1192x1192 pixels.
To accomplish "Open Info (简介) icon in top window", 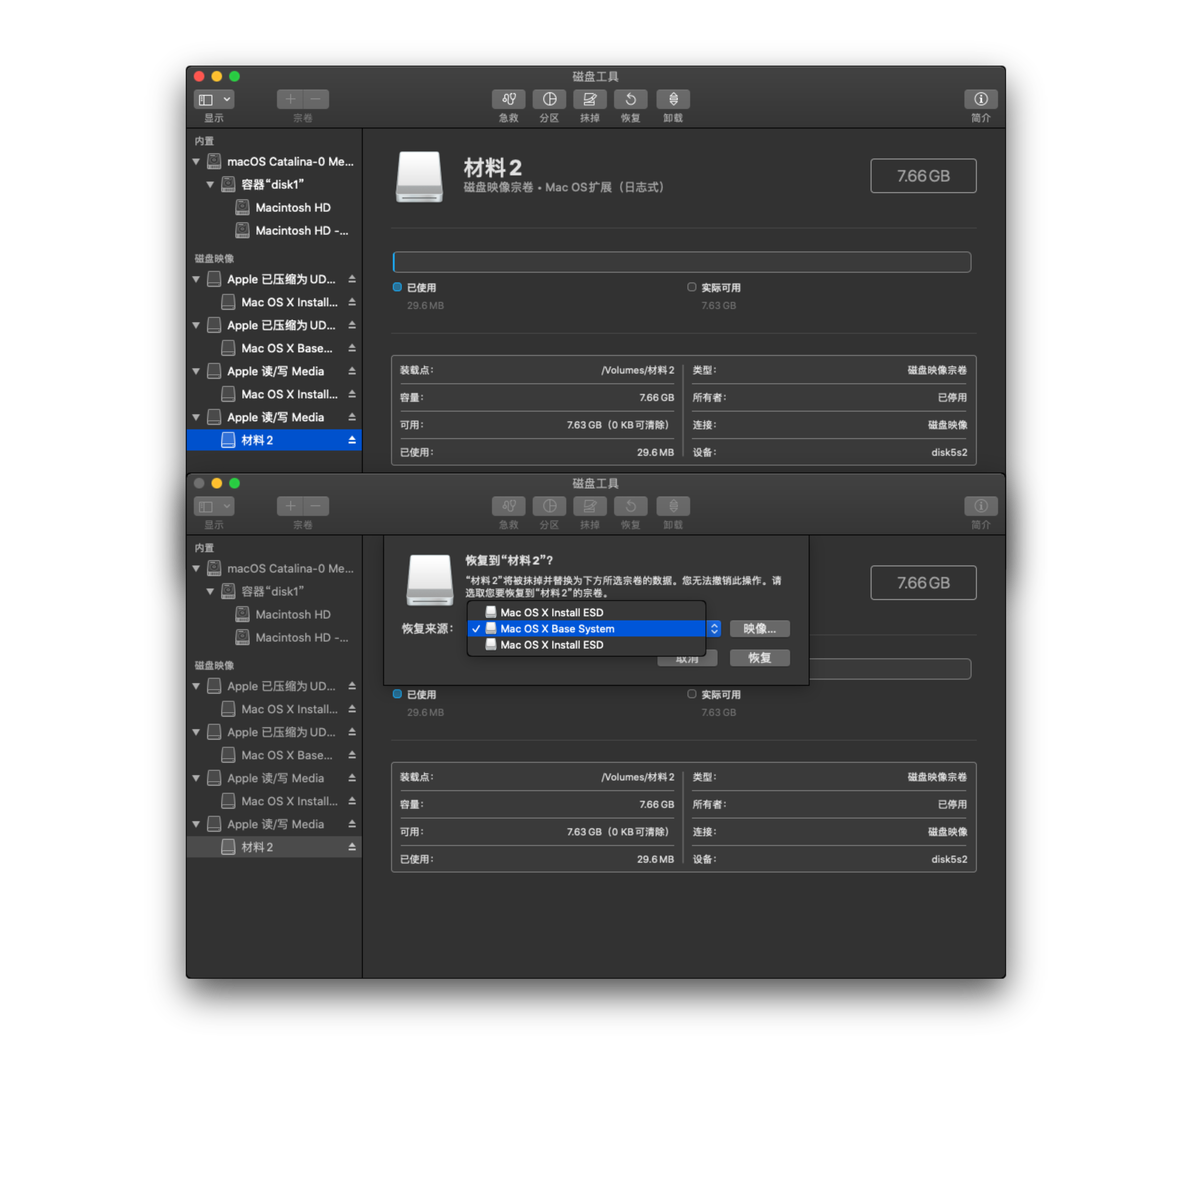I will tap(981, 100).
